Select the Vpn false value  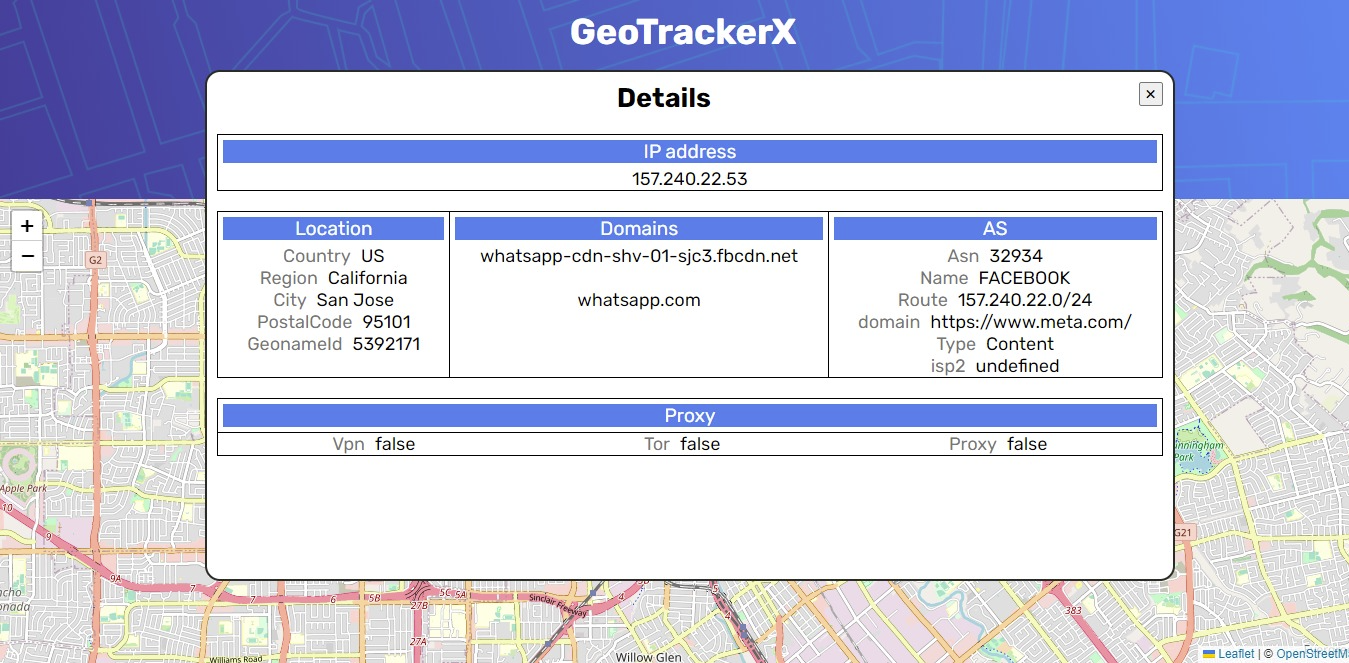(395, 444)
